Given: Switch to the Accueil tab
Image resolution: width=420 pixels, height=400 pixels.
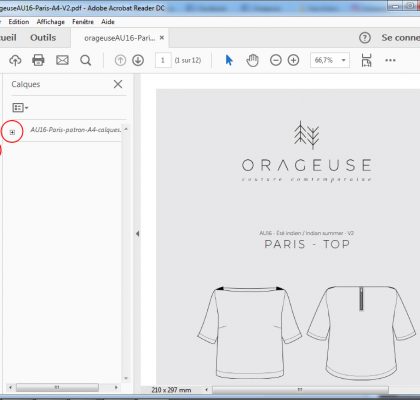Looking at the screenshot, I should pyautogui.click(x=8, y=38).
